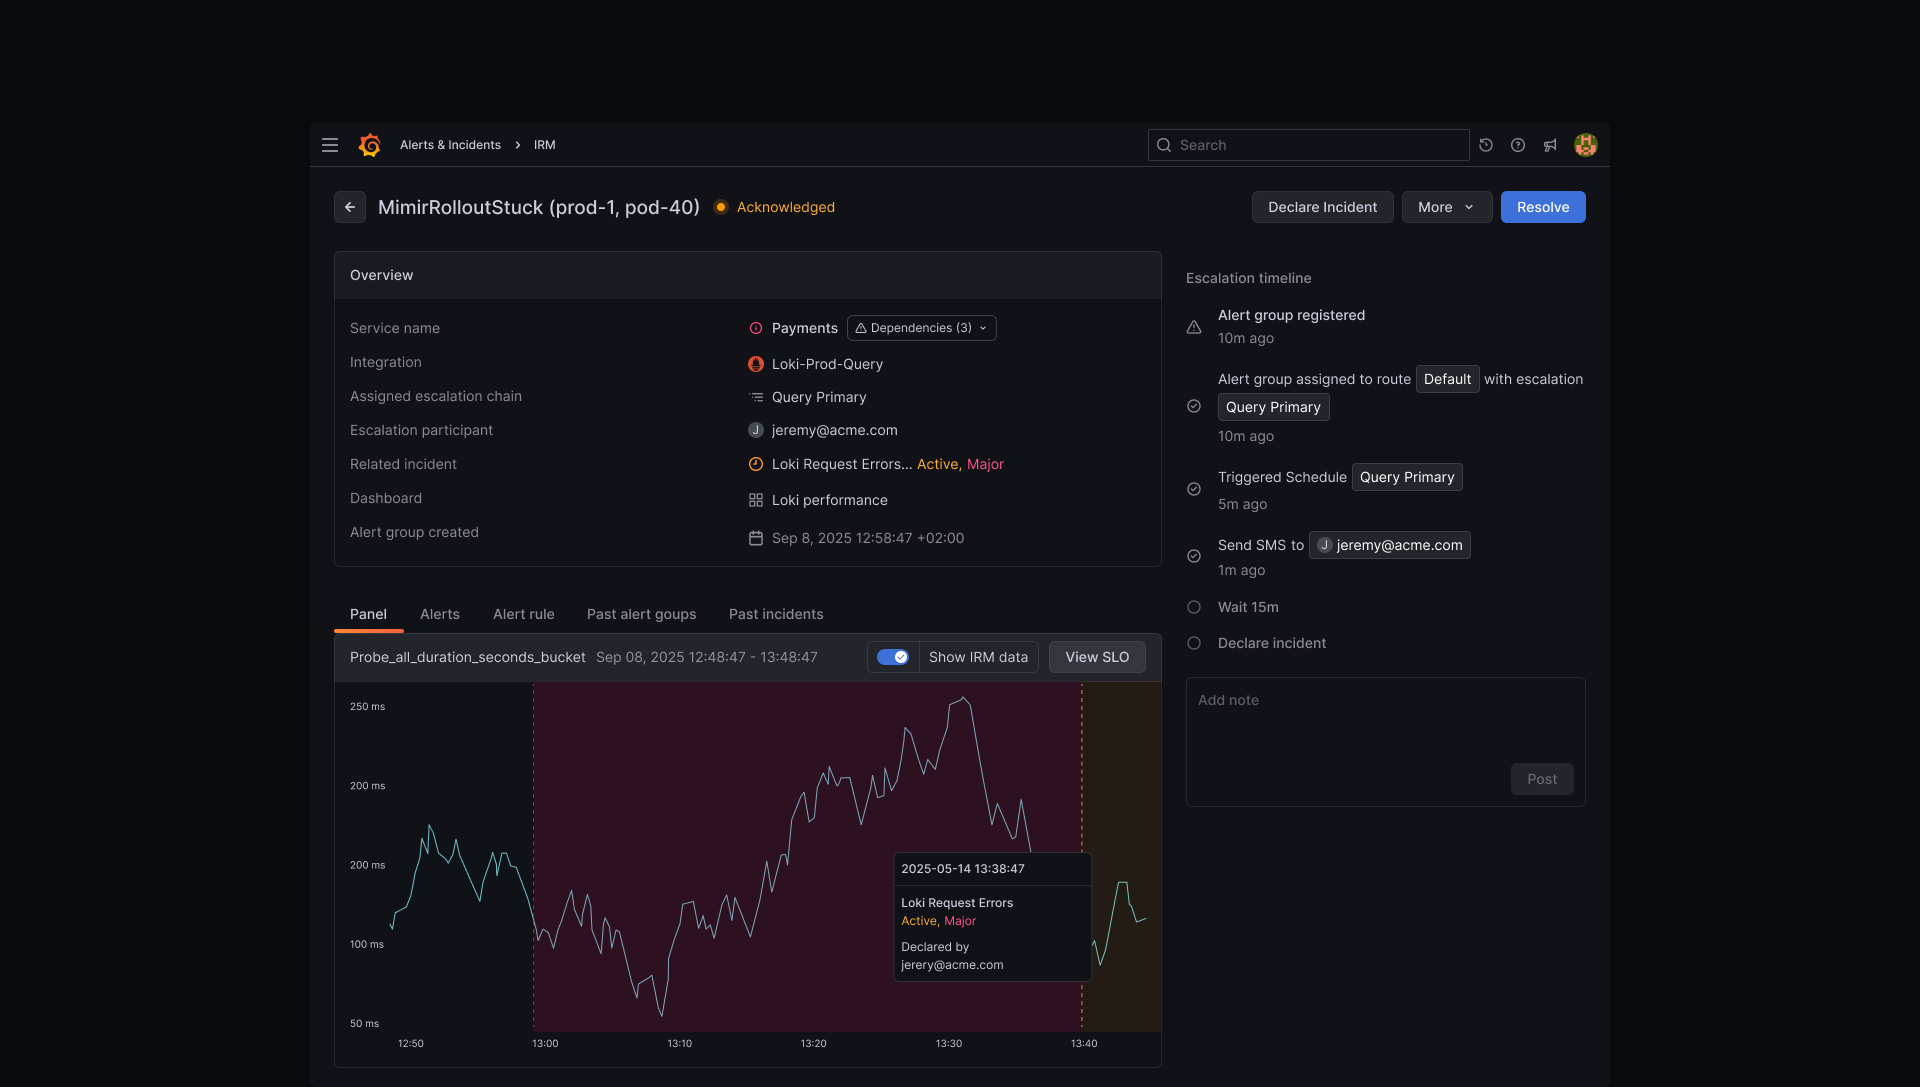Select the Wait 15m step circle
This screenshot has width=1920, height=1087.
pos(1194,607)
